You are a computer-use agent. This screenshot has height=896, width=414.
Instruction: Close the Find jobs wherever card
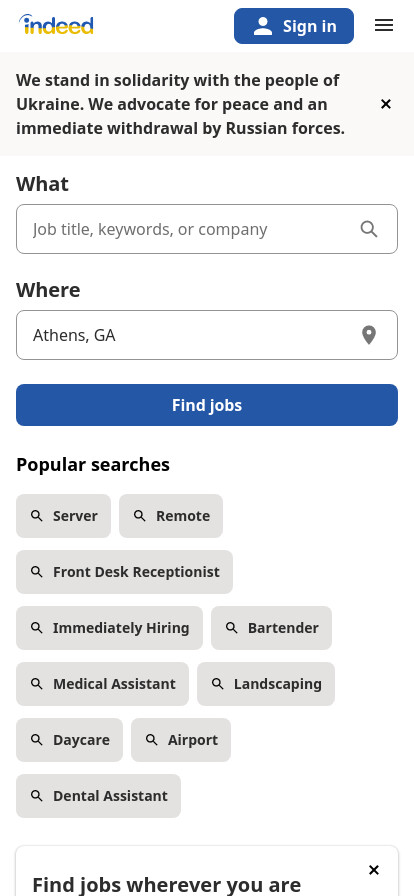point(374,870)
